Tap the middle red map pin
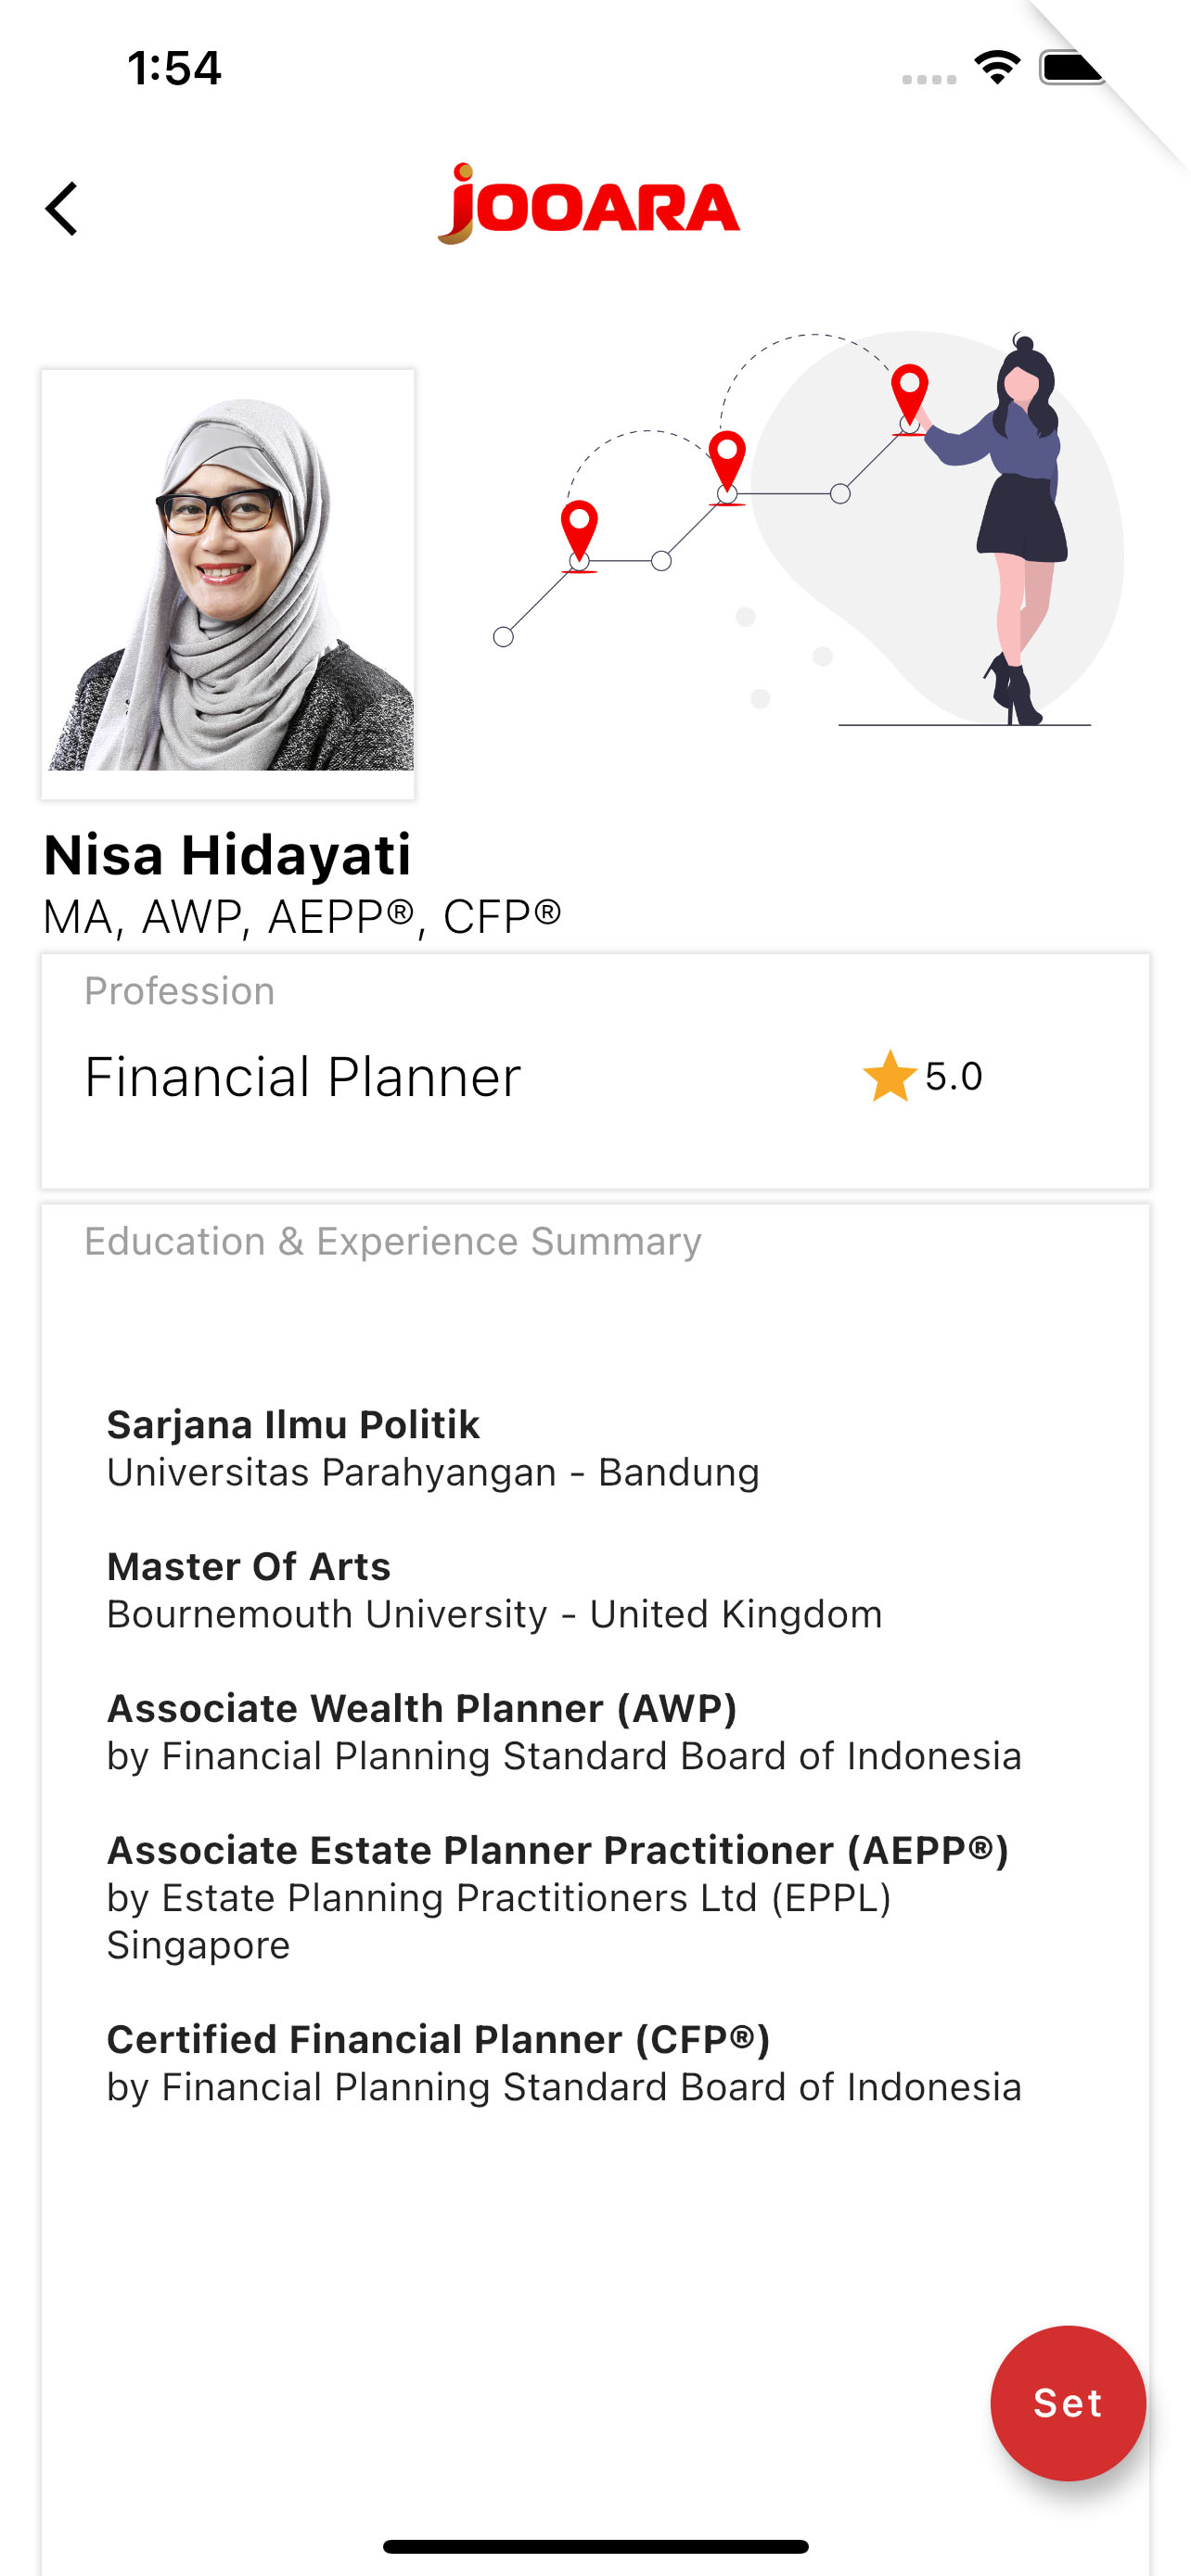This screenshot has width=1191, height=2576. click(727, 463)
